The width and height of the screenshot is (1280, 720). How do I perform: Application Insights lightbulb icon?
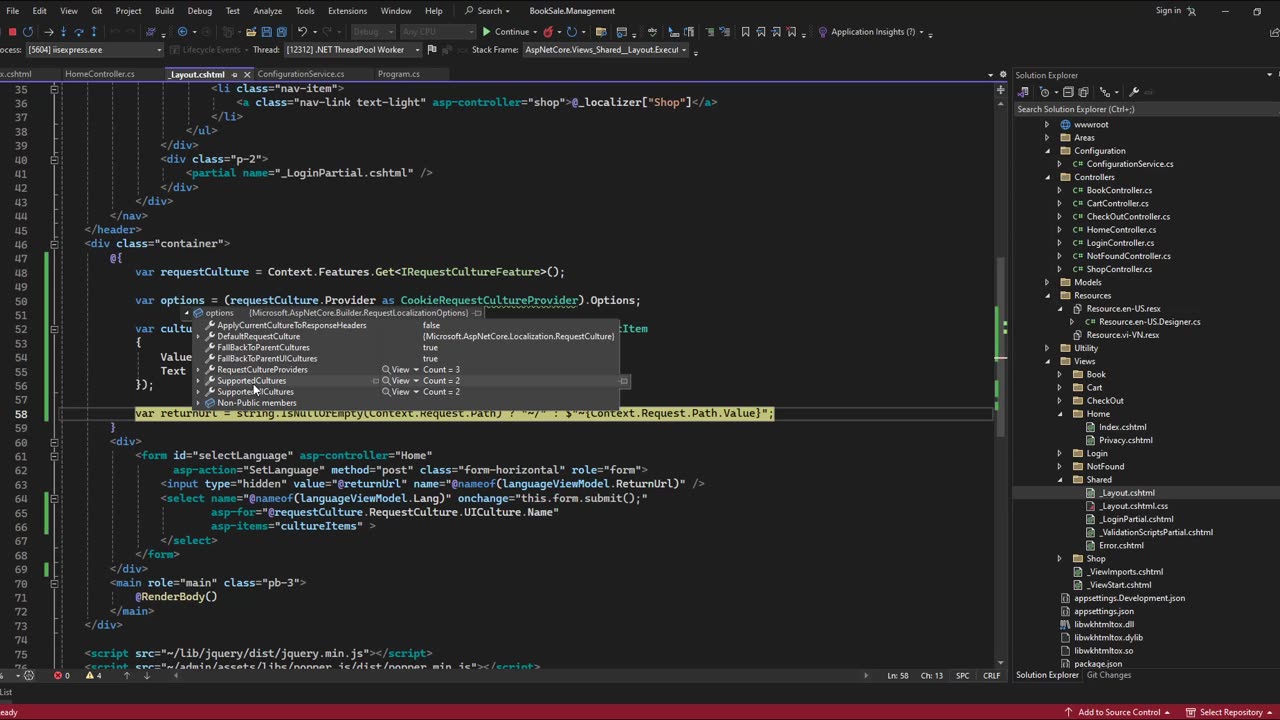(x=822, y=32)
